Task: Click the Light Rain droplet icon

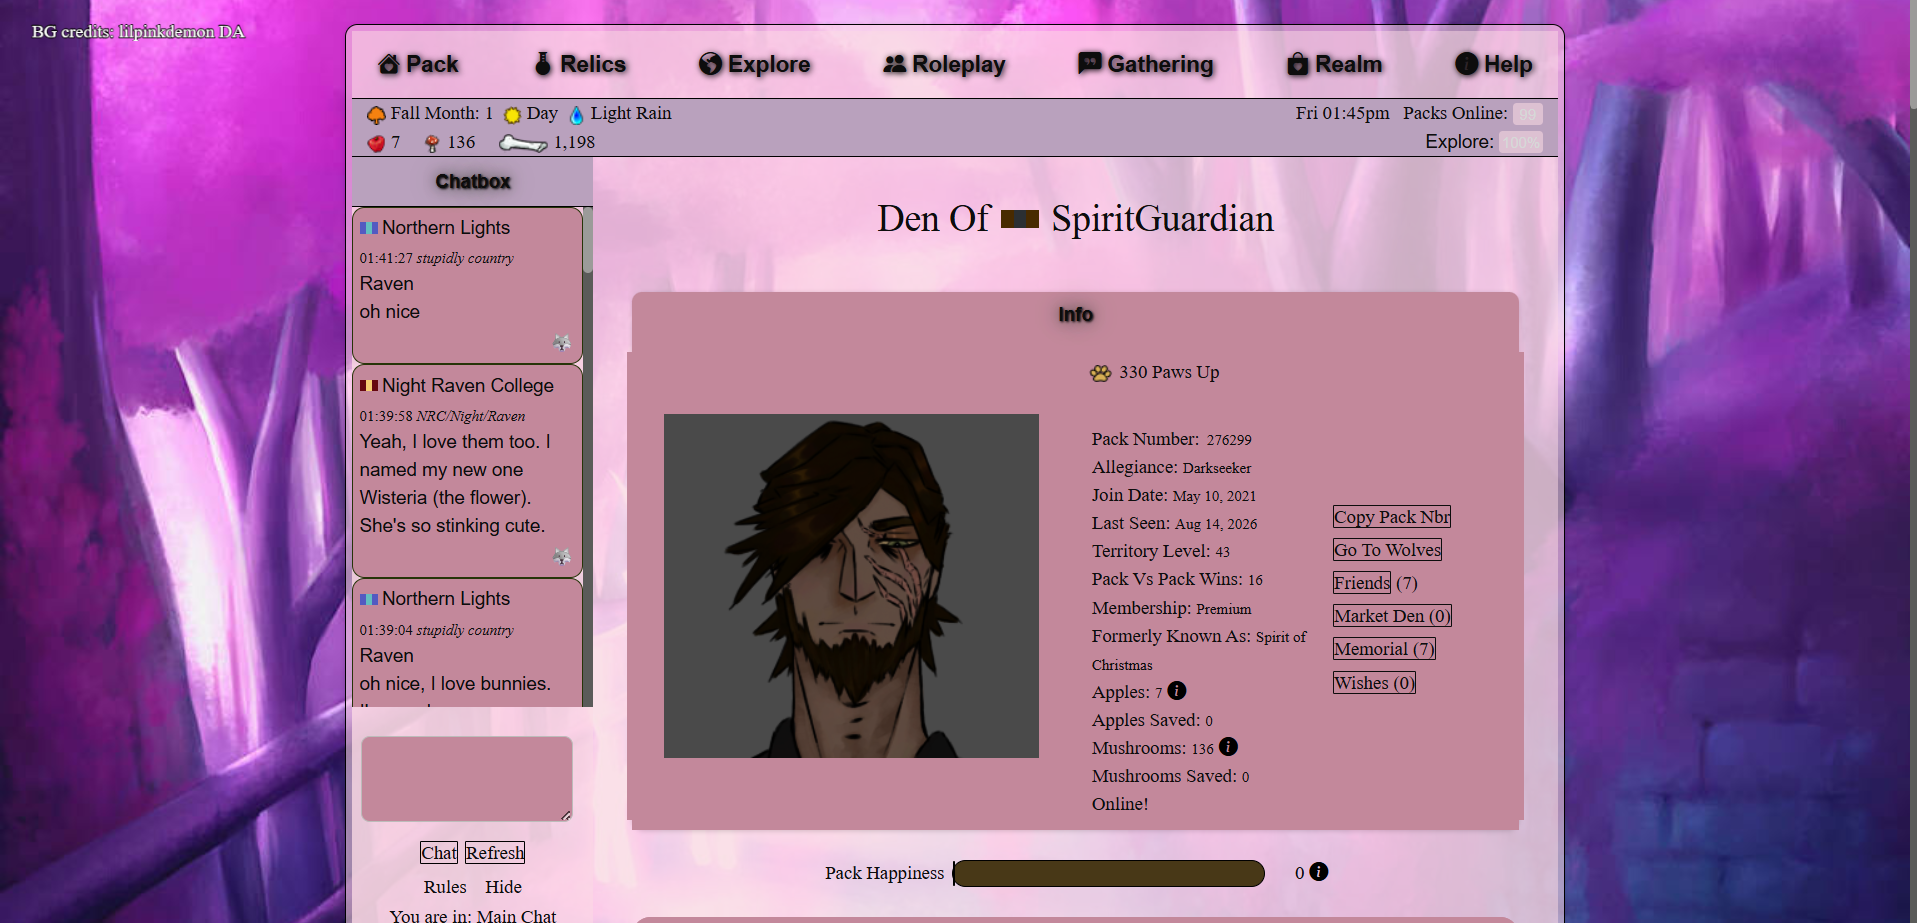Action: pyautogui.click(x=576, y=115)
